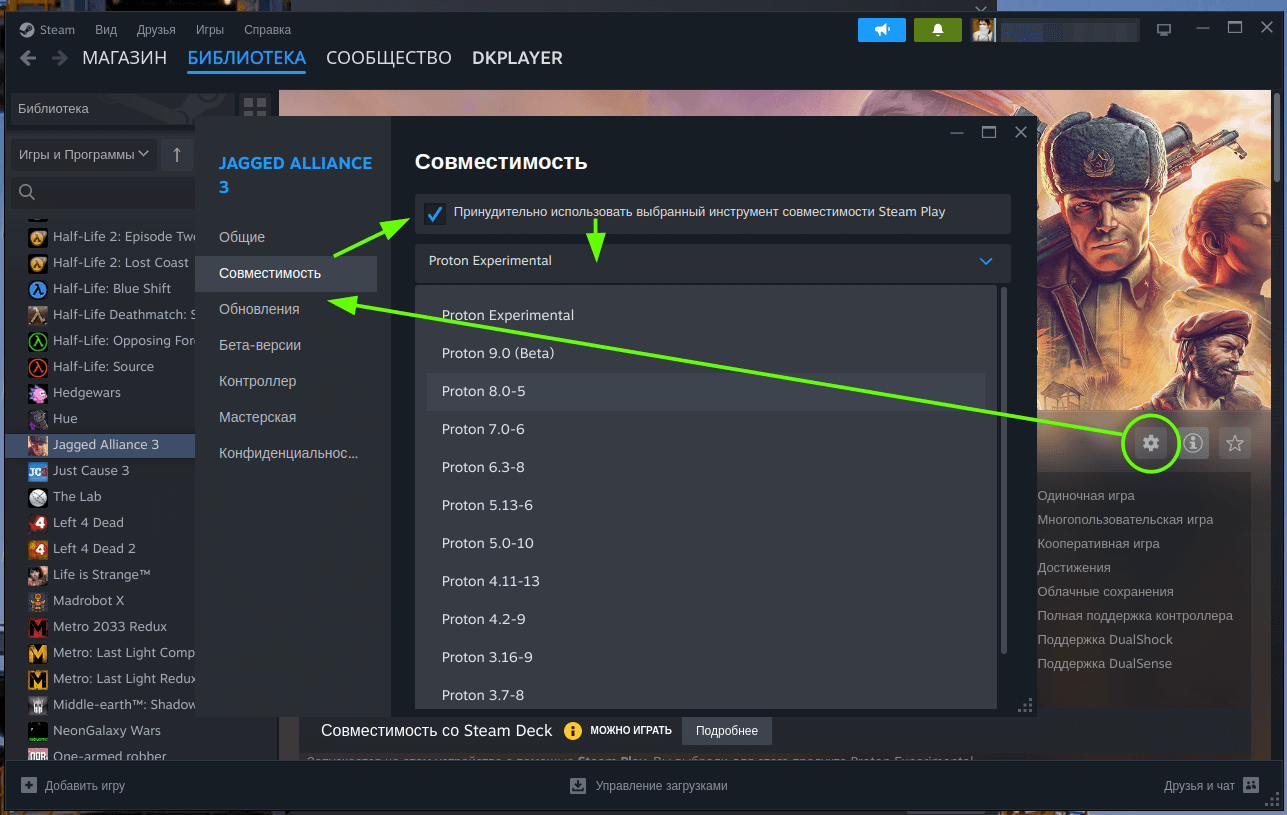Open the Справка menu

tap(268, 30)
